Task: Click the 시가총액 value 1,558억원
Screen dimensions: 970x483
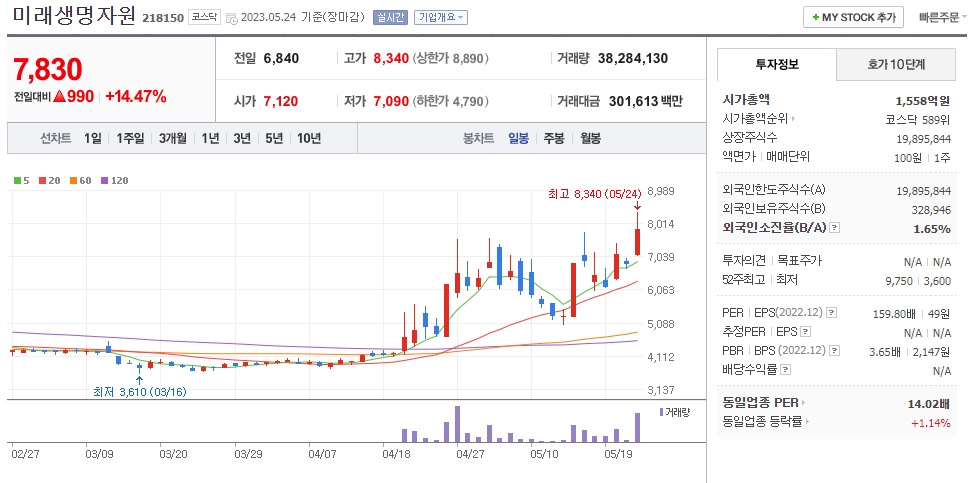Action: point(922,101)
